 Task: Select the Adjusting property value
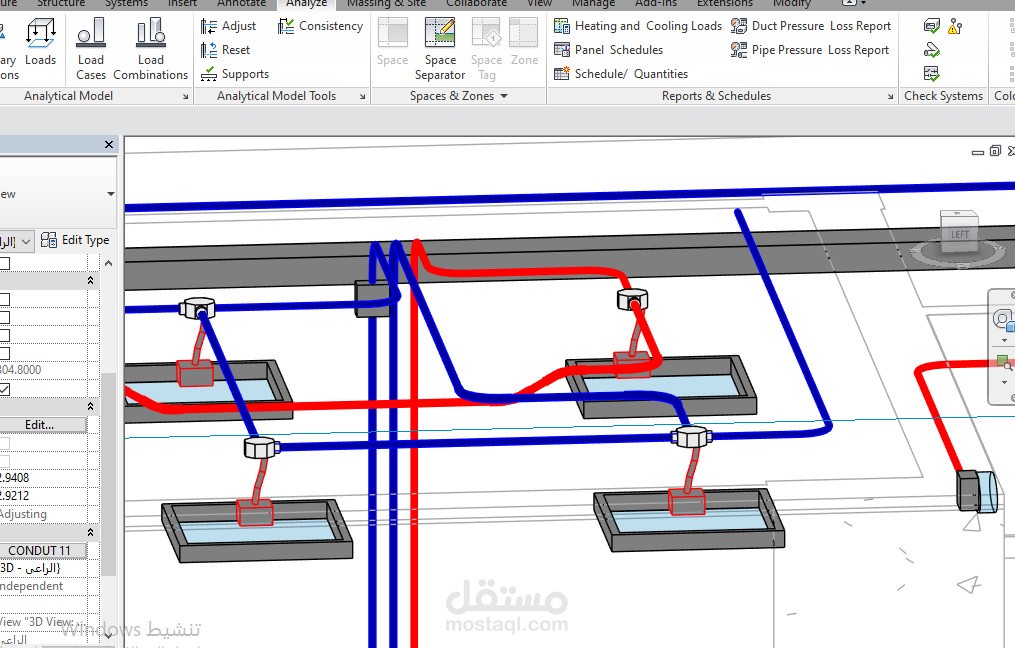[x=43, y=514]
